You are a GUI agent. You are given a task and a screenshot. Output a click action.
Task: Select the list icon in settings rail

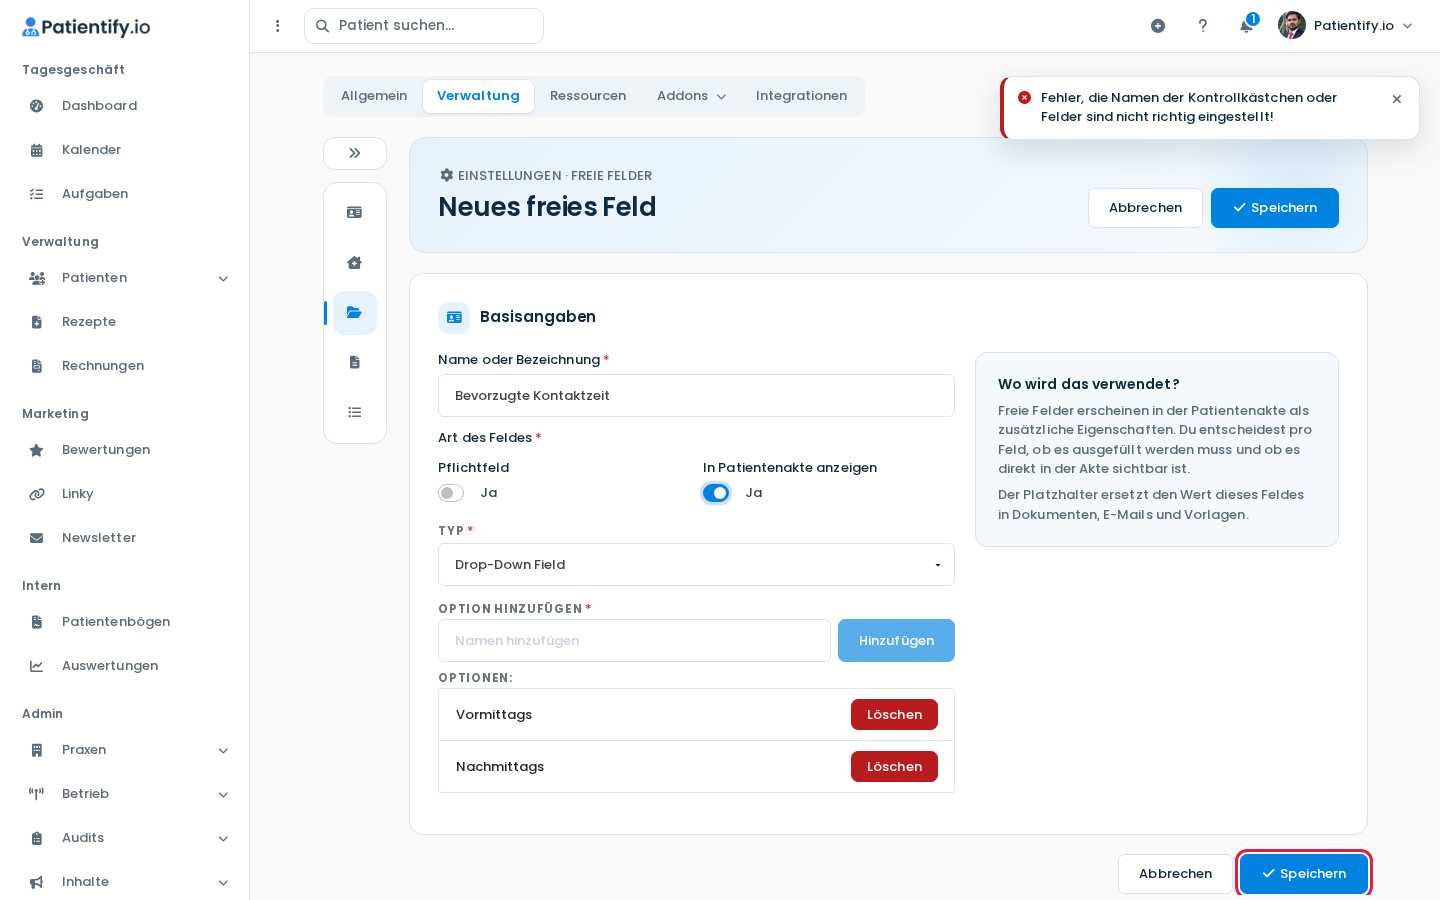(355, 412)
